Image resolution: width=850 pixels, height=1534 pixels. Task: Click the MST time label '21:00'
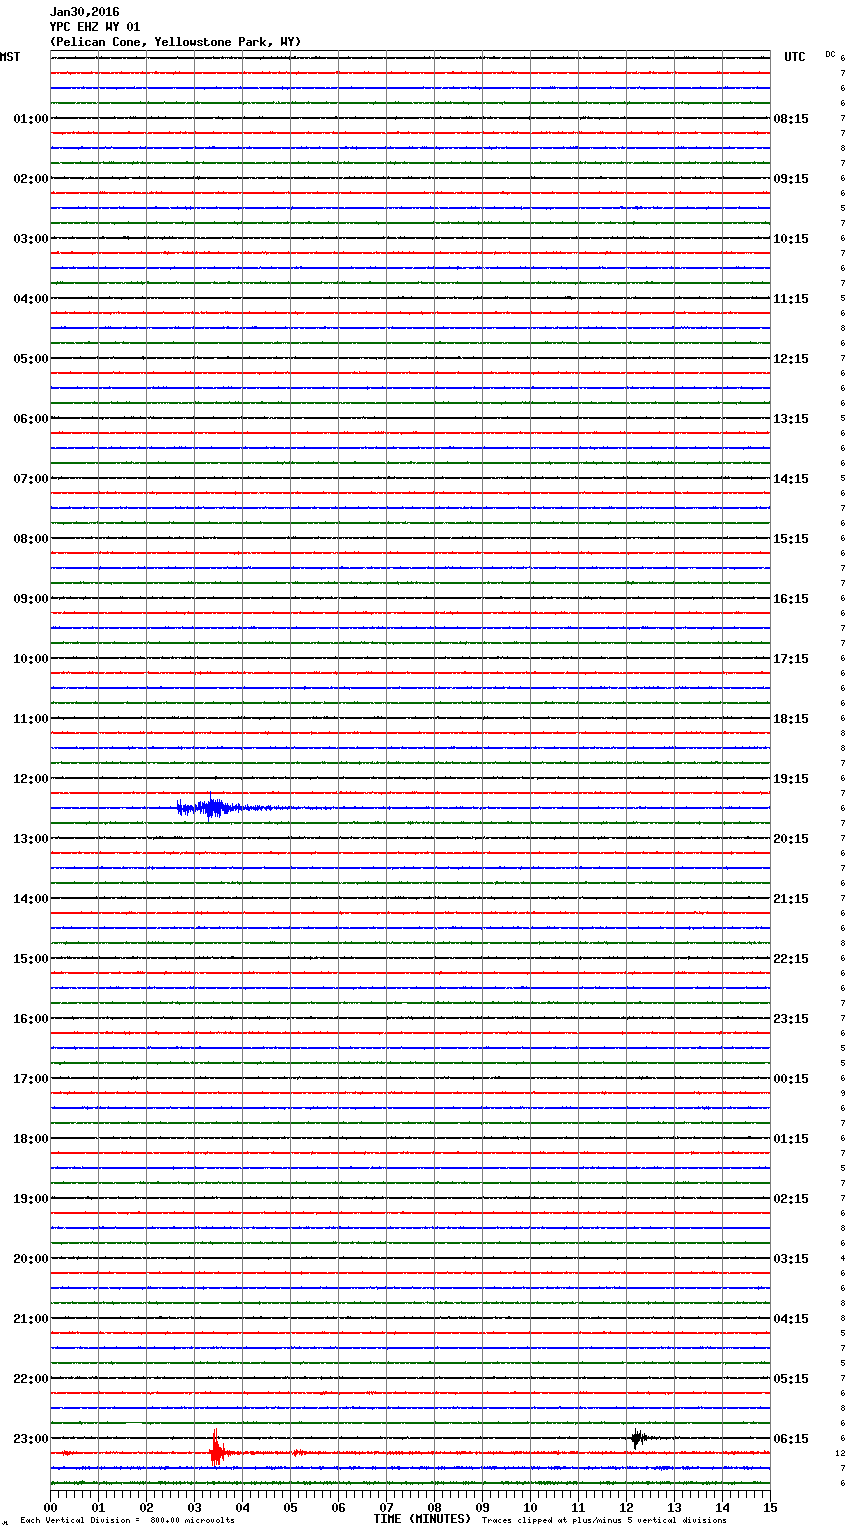coord(31,1319)
